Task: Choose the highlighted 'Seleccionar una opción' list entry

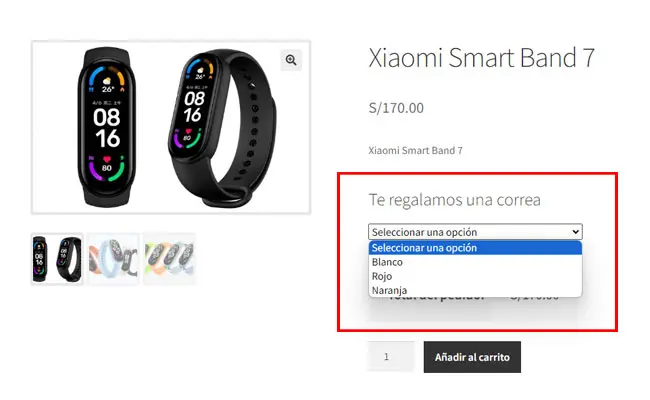Action: tap(475, 248)
